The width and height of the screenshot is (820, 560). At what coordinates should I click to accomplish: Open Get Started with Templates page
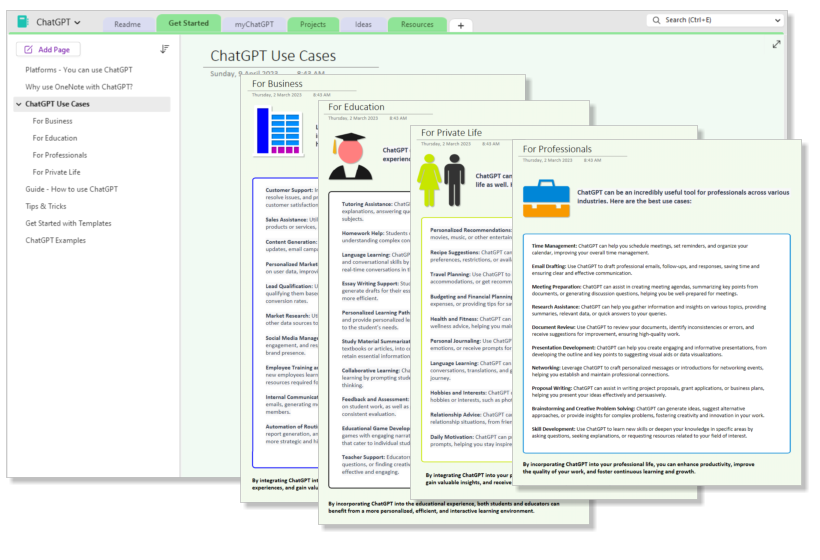pyautogui.click(x=69, y=223)
